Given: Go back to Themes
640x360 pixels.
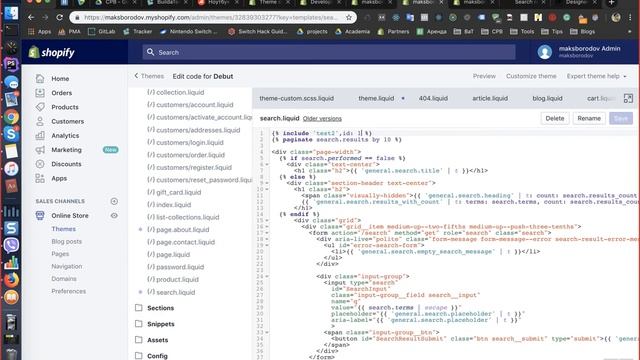Looking at the screenshot, I should tap(149, 76).
